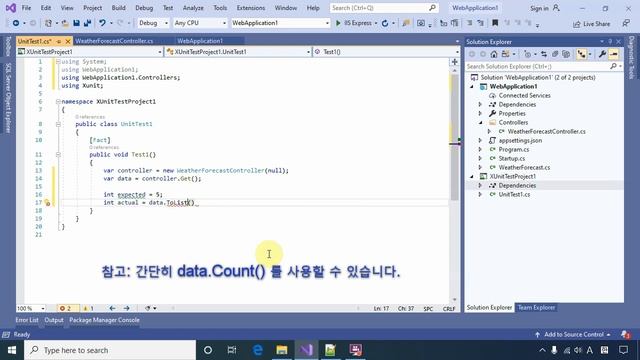Open the Test menu

(x=168, y=8)
